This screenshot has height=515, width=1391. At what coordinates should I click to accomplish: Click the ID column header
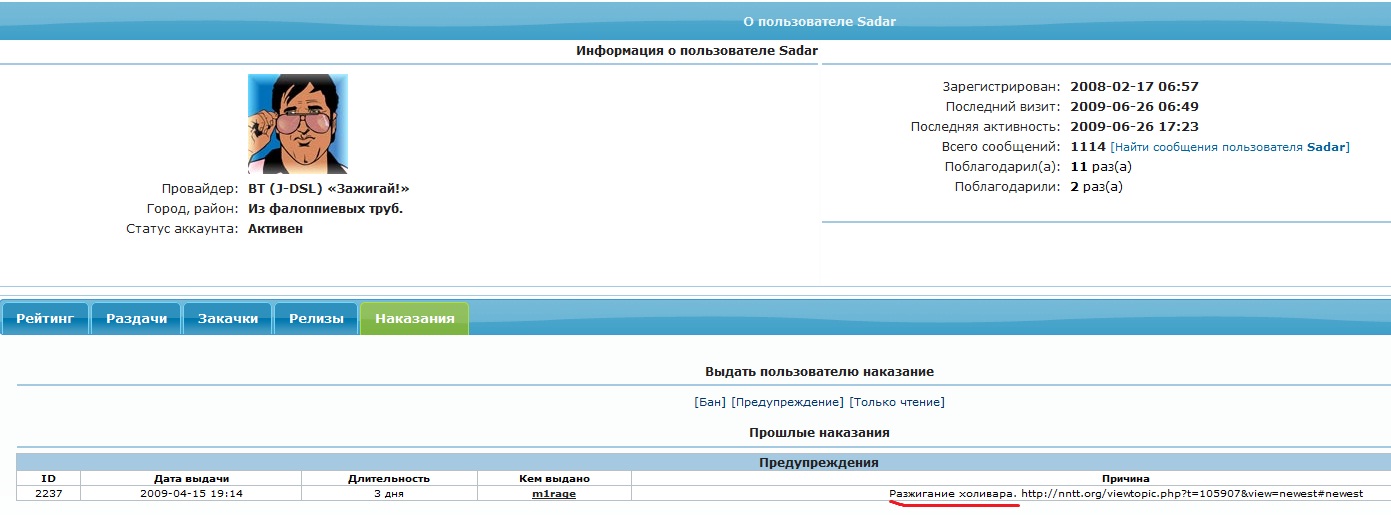pyautogui.click(x=48, y=479)
